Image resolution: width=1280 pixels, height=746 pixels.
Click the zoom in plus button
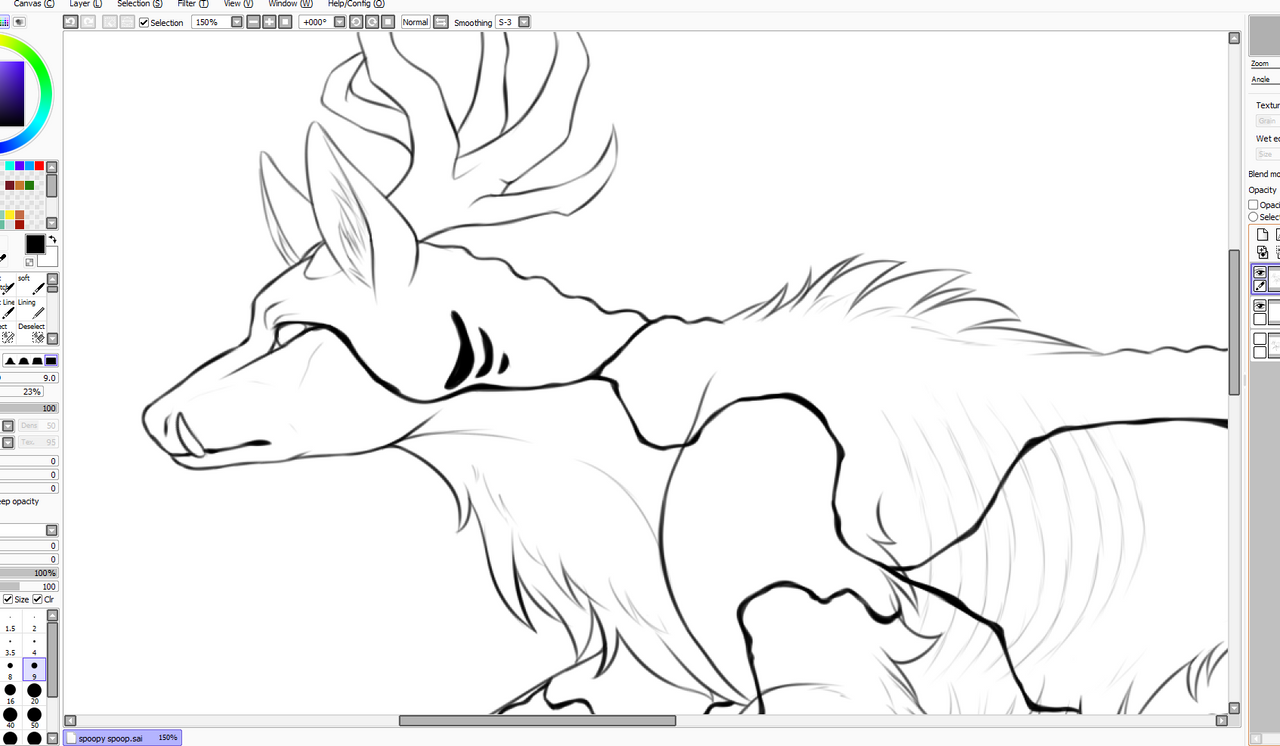point(269,22)
